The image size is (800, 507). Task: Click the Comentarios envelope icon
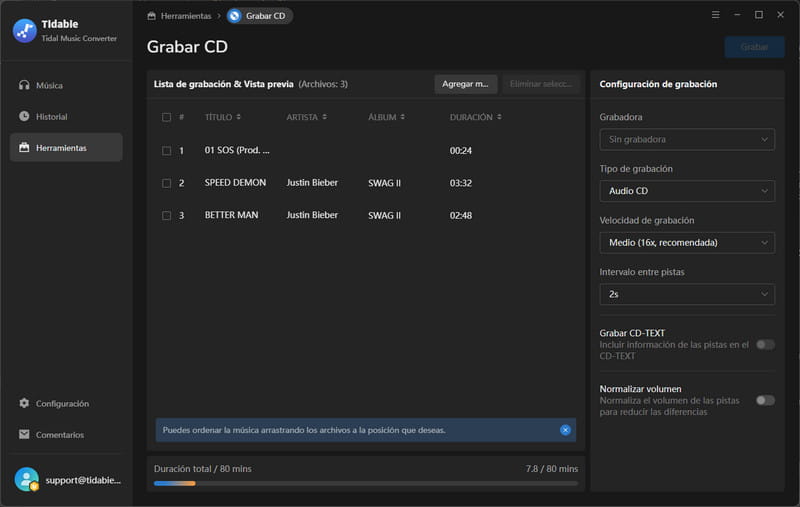[24, 434]
